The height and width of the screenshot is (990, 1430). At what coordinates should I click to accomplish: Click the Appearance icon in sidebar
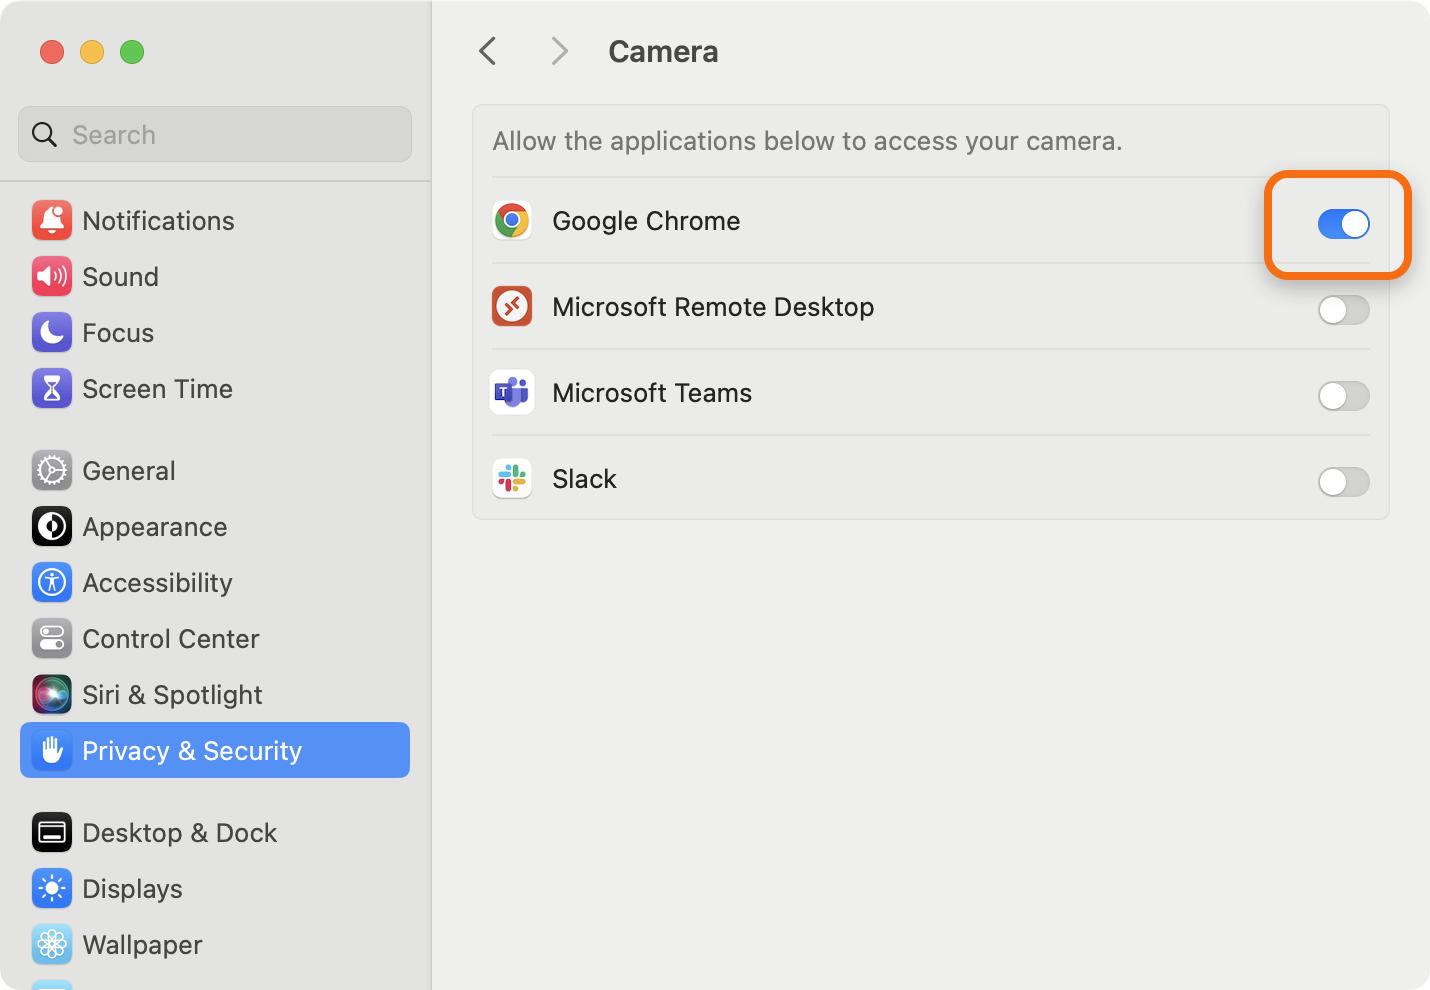click(x=52, y=527)
